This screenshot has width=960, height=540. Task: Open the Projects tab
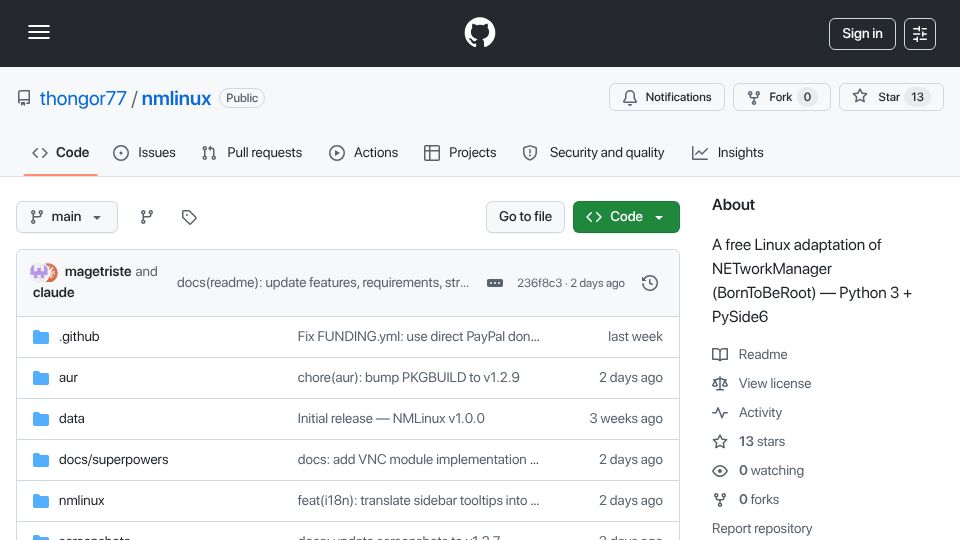click(x=460, y=152)
